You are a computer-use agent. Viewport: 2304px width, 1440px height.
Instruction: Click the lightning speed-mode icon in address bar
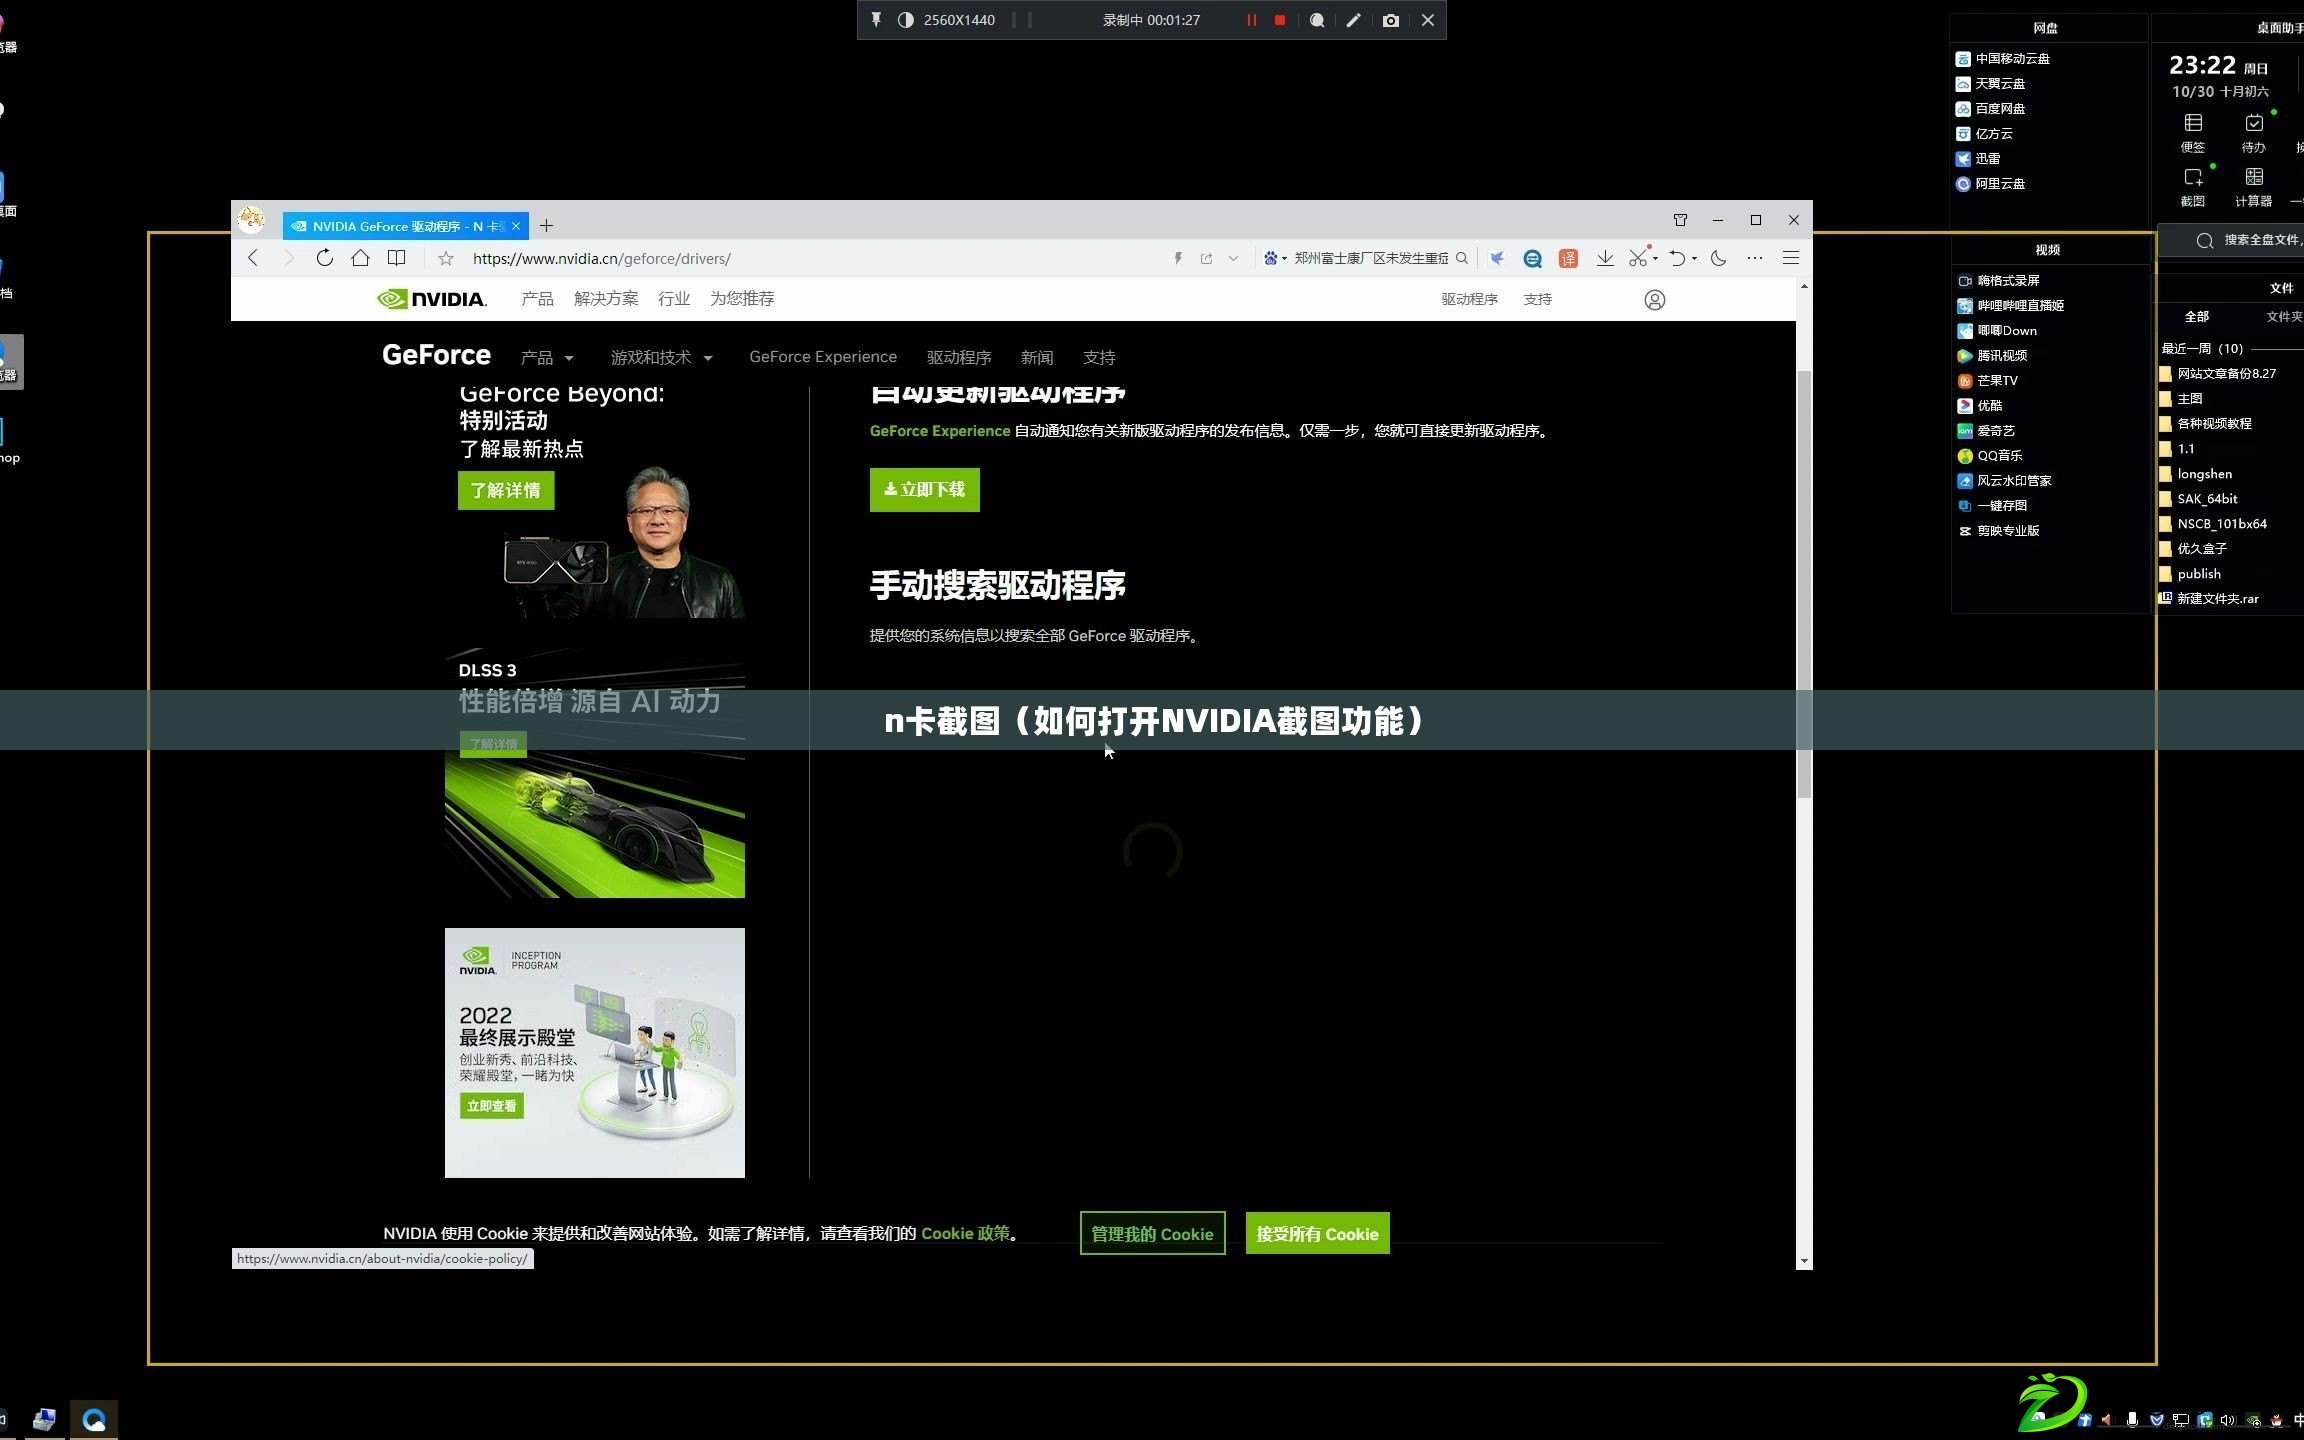pos(1178,258)
